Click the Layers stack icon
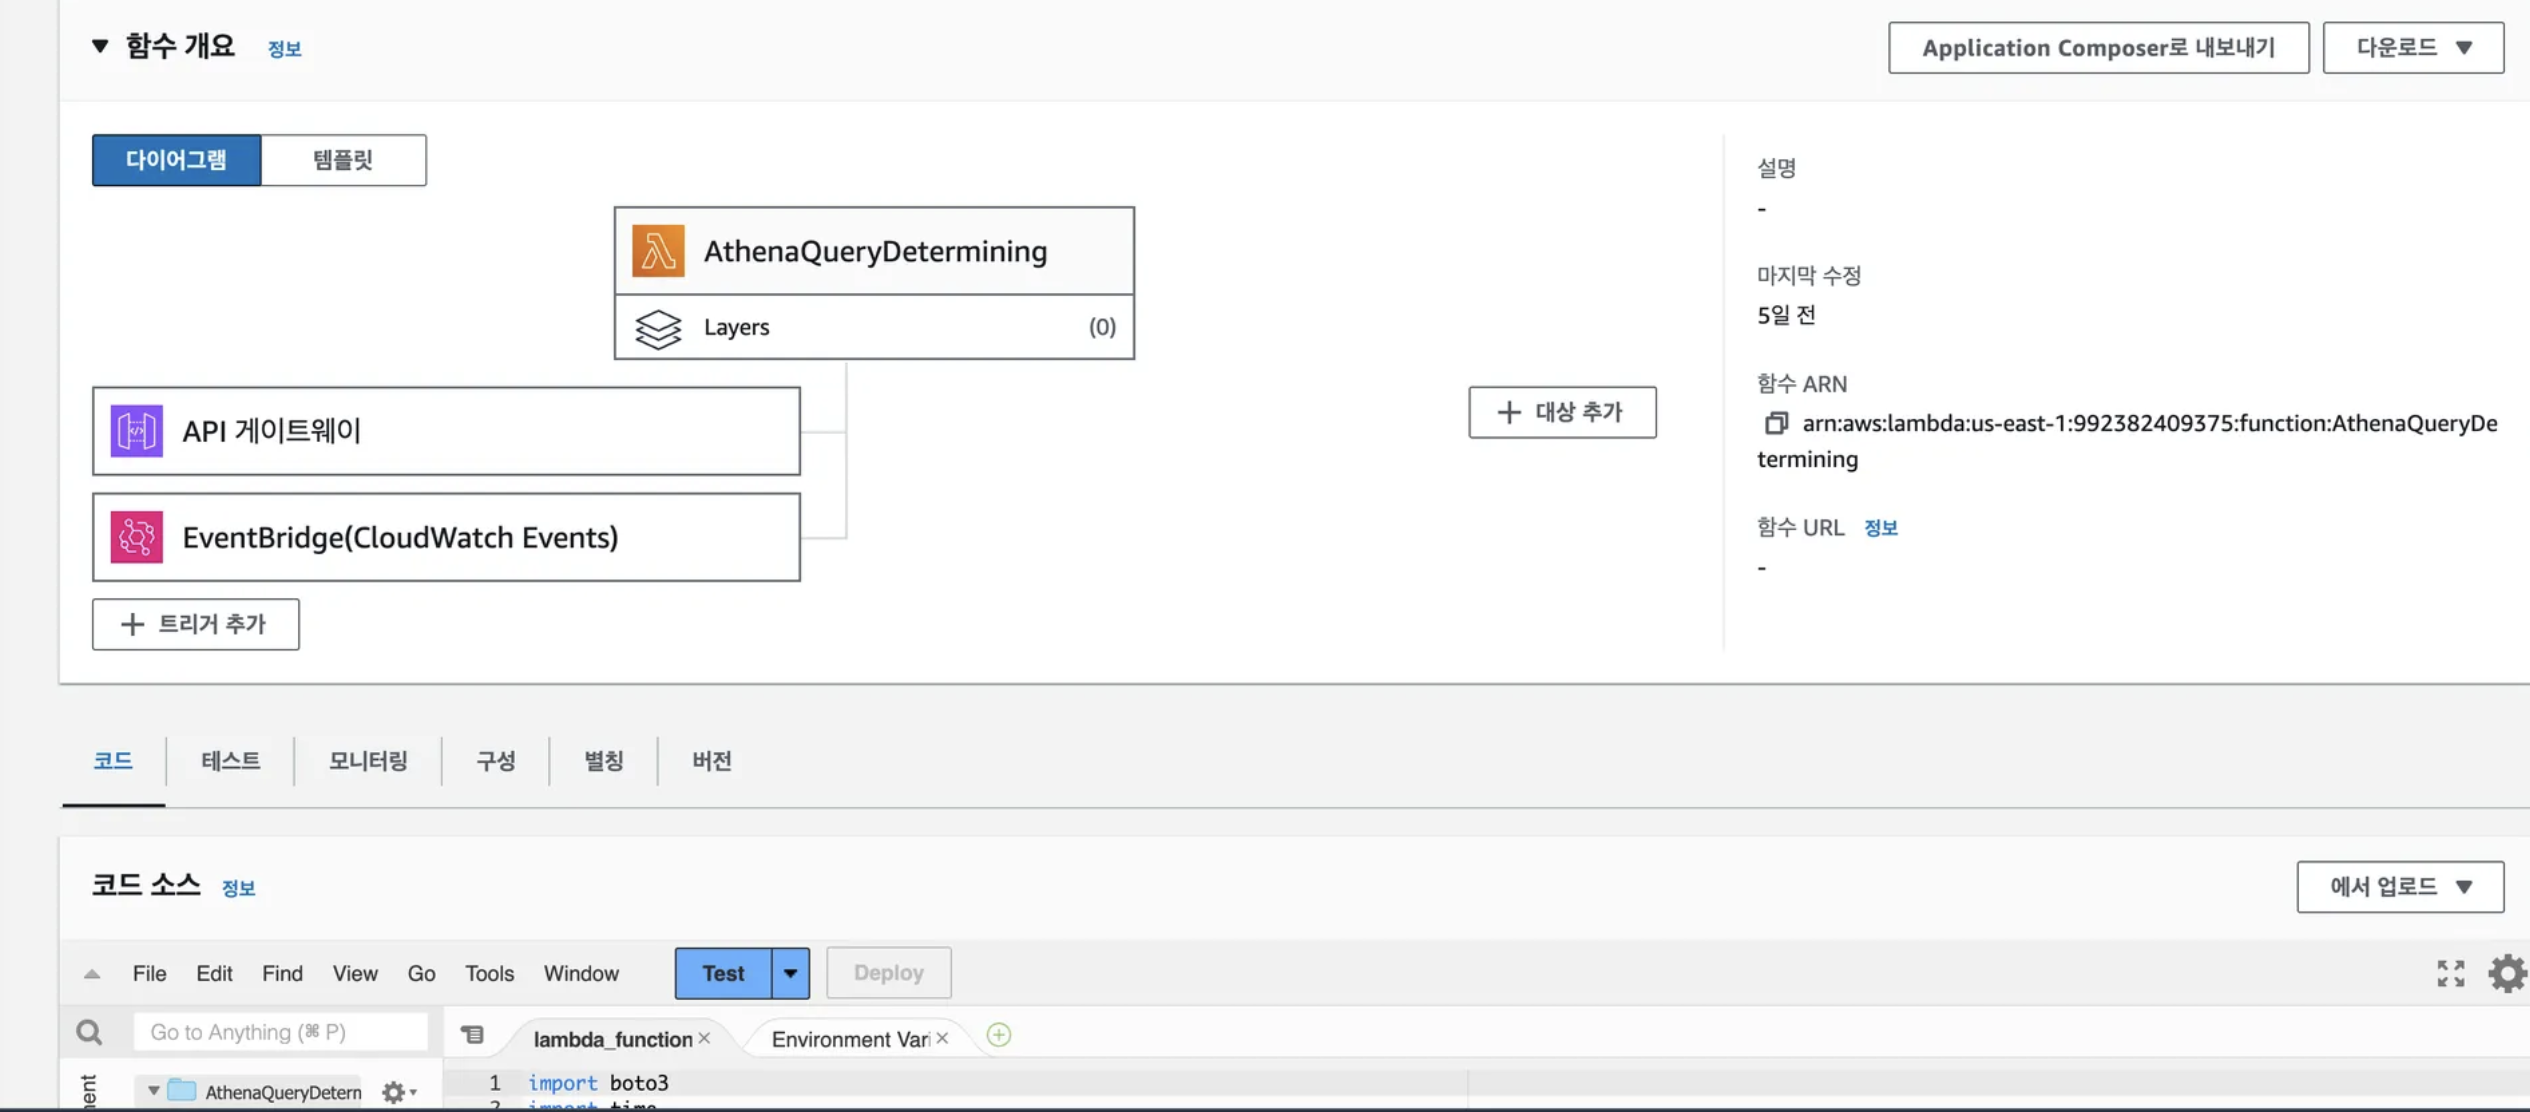 658,328
